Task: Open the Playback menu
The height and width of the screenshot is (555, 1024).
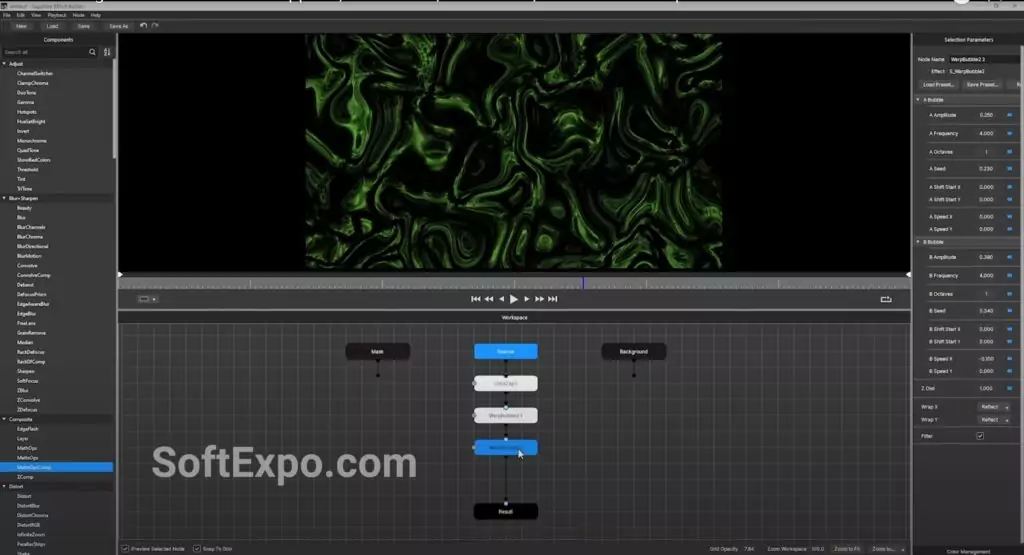Action: click(x=57, y=15)
